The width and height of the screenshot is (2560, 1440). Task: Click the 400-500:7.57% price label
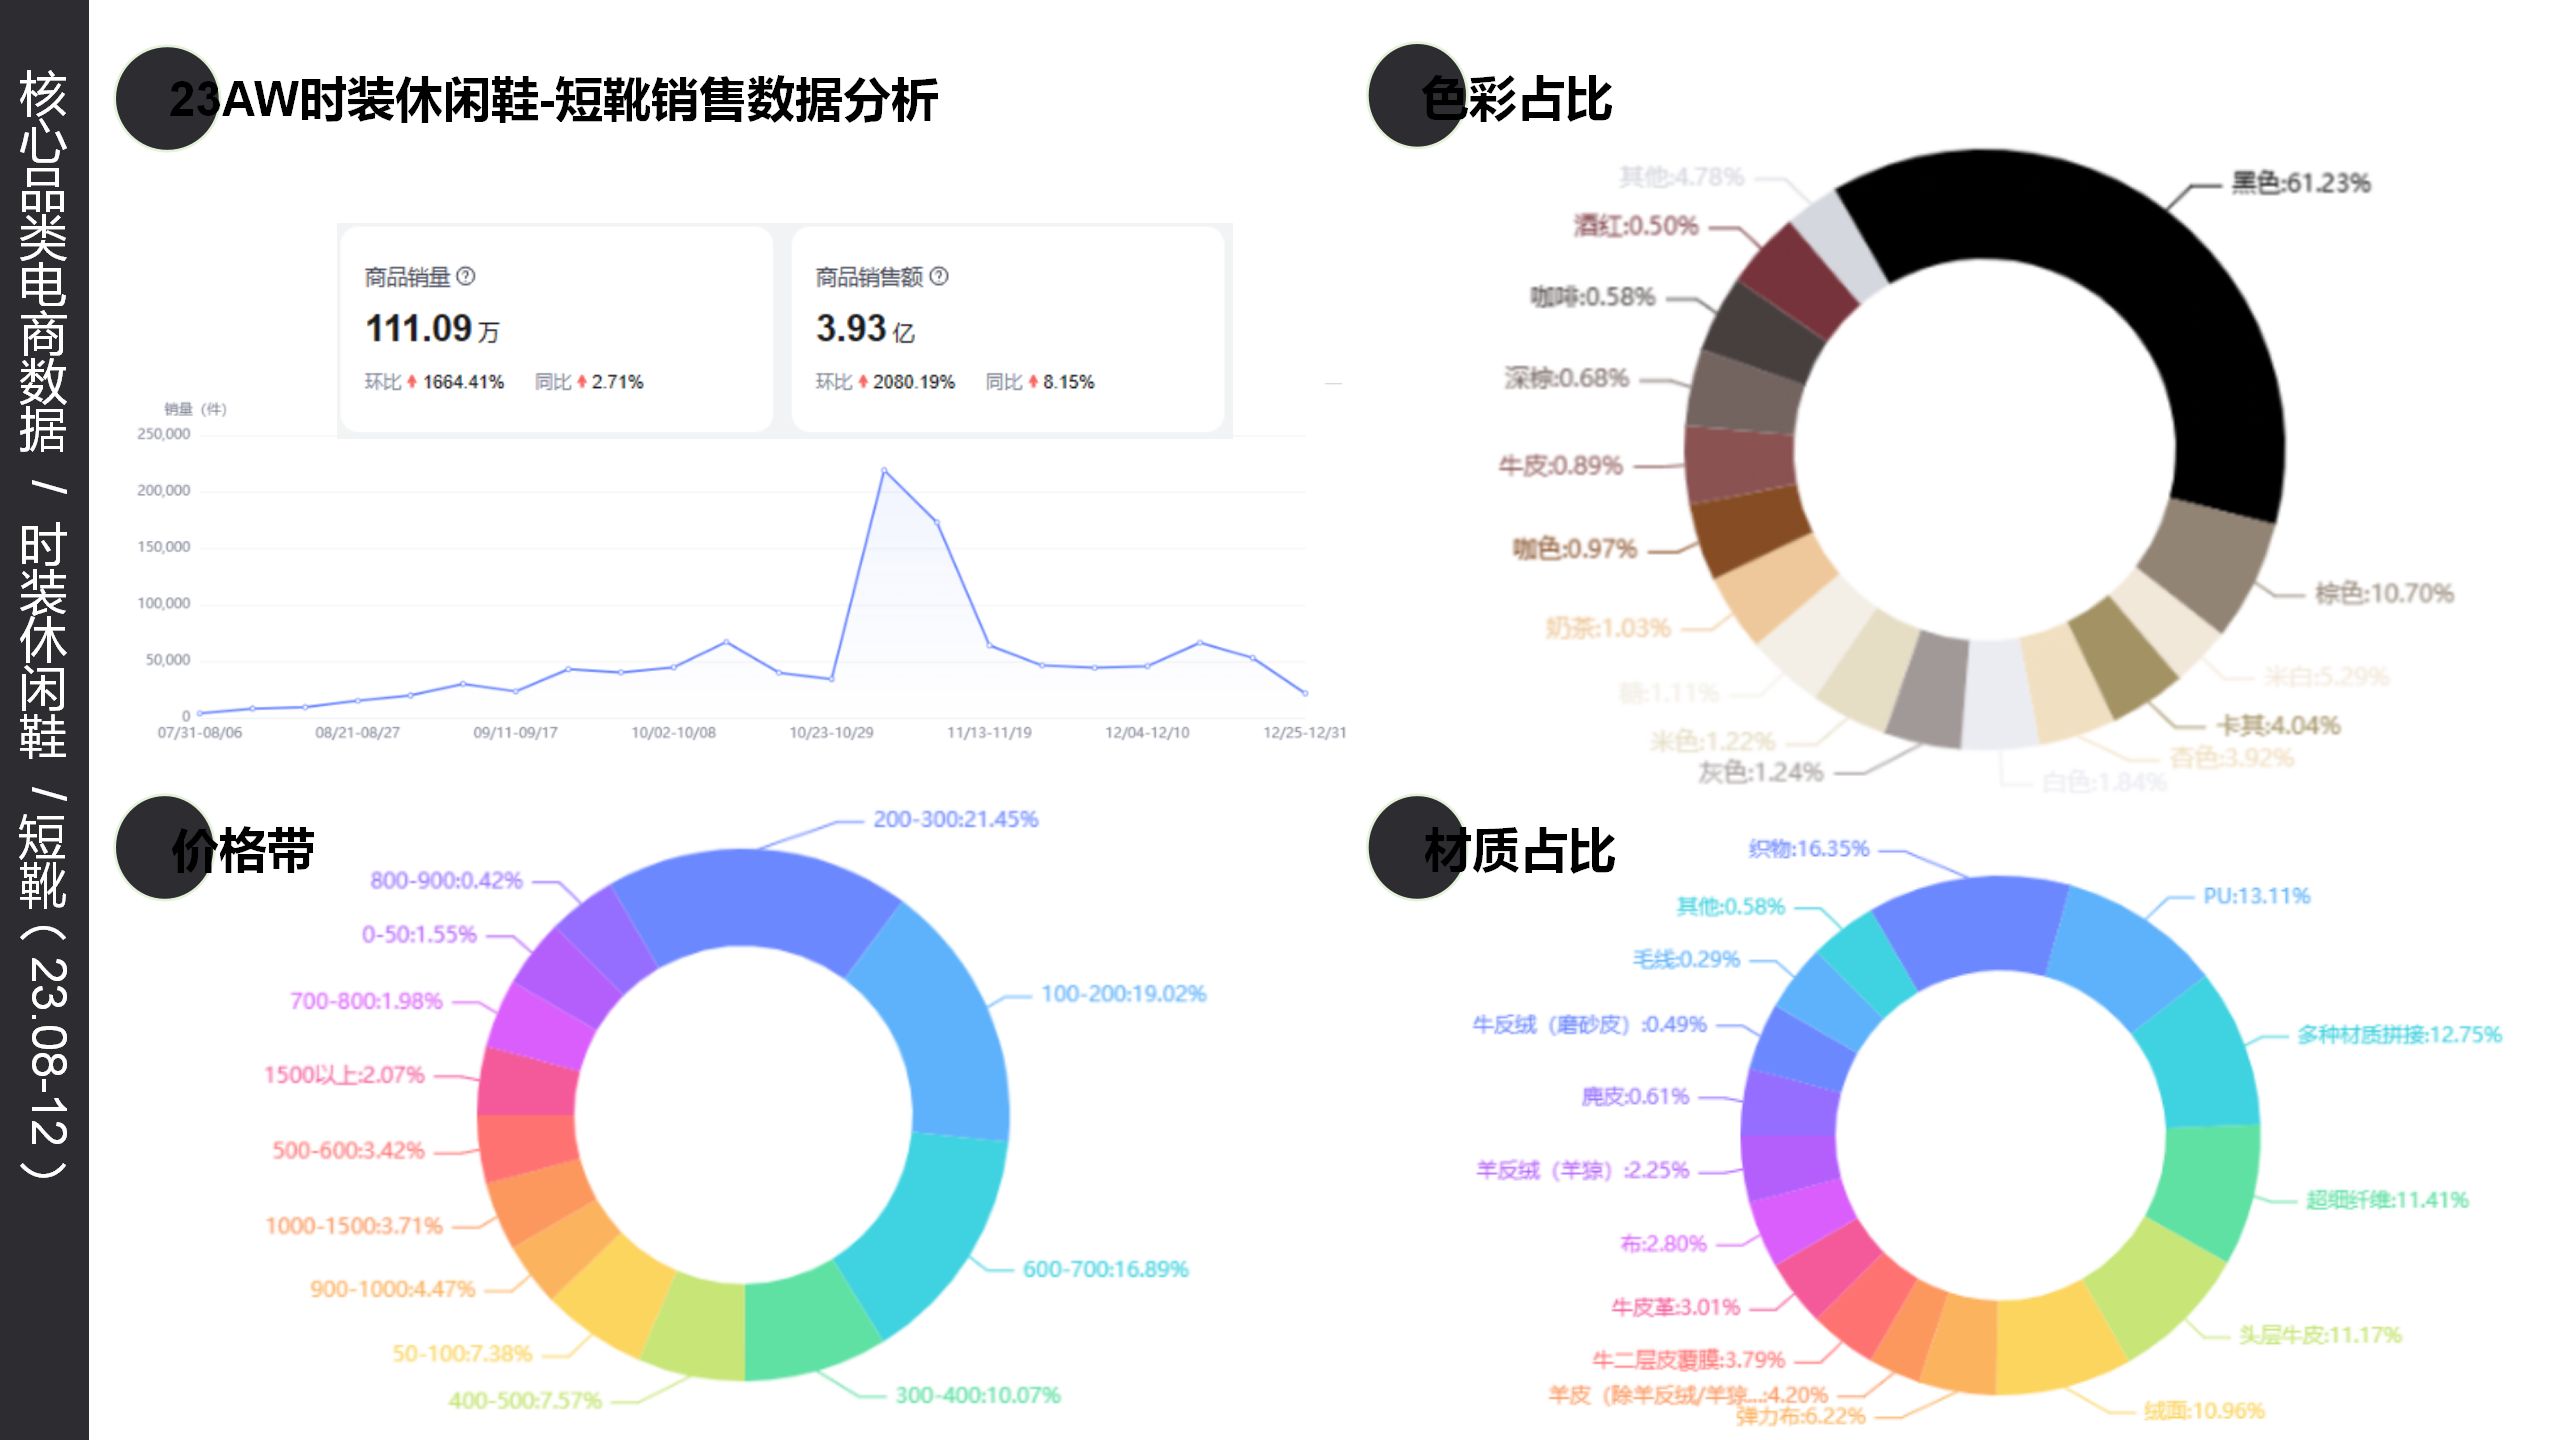coord(526,1401)
